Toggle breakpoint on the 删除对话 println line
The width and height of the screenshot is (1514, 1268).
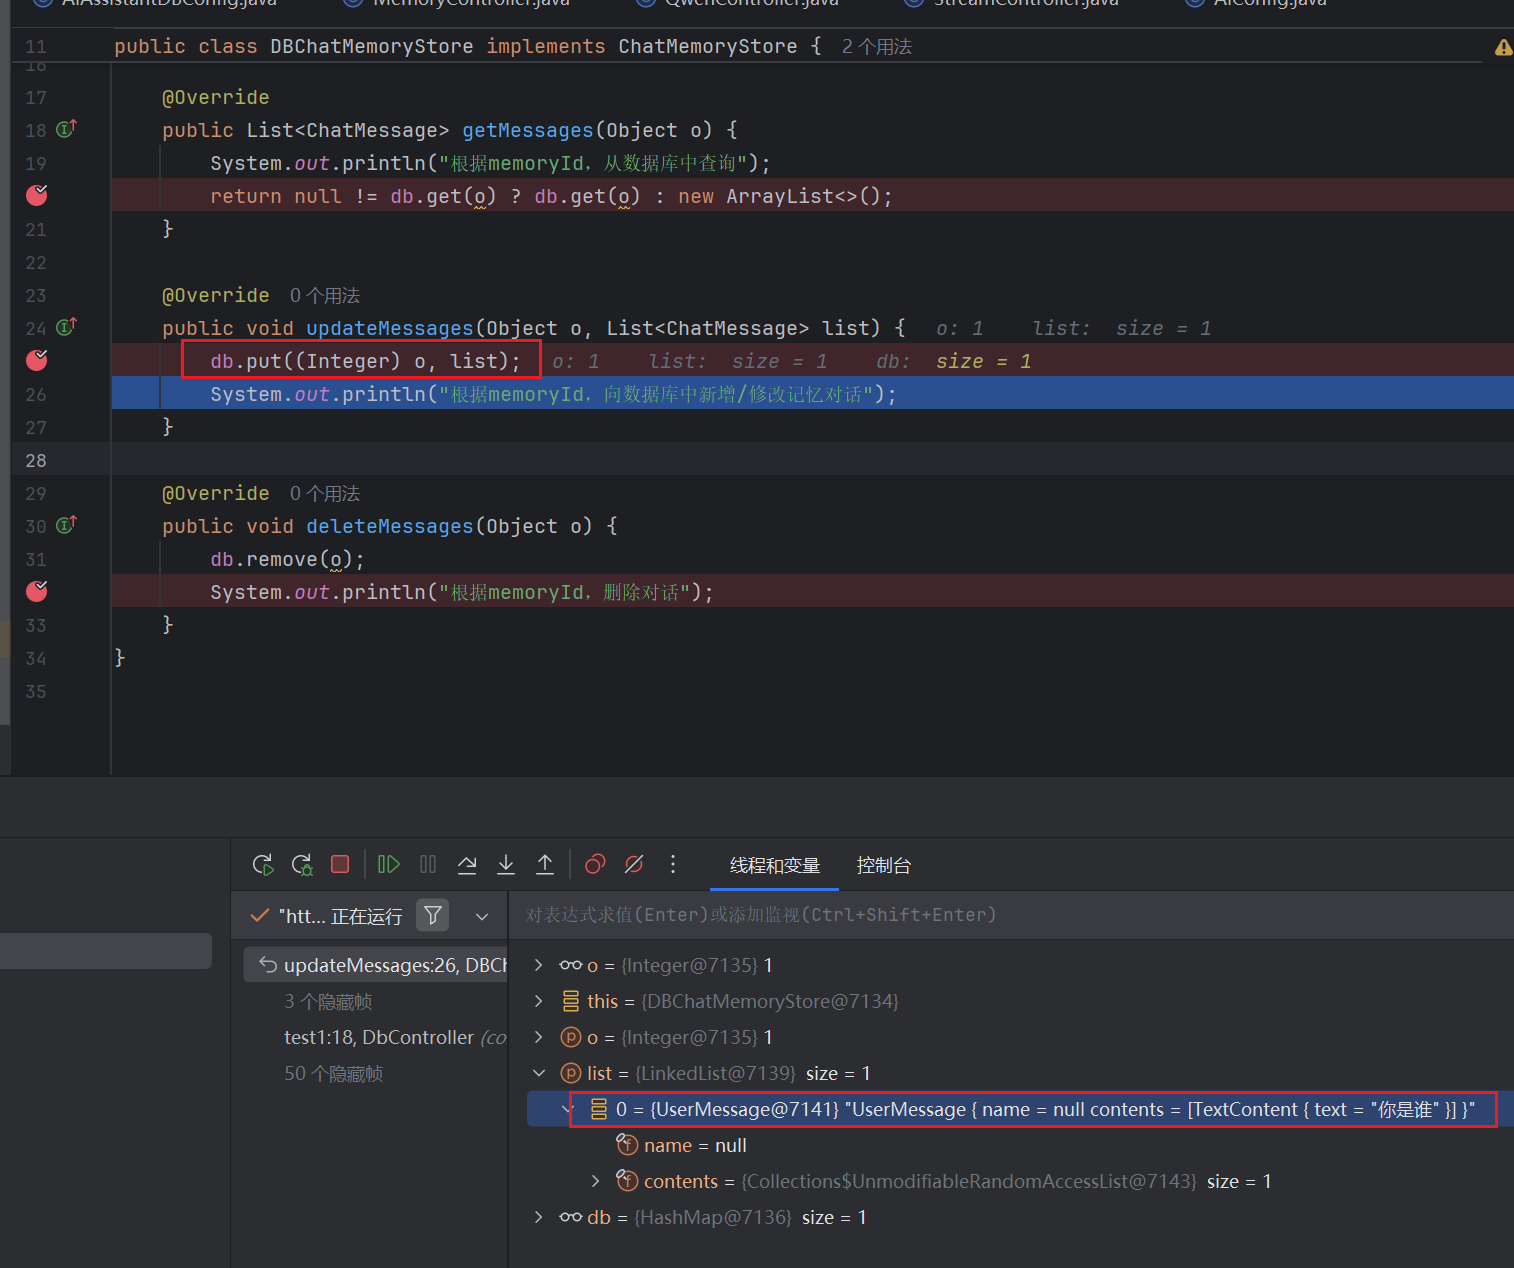(37, 591)
